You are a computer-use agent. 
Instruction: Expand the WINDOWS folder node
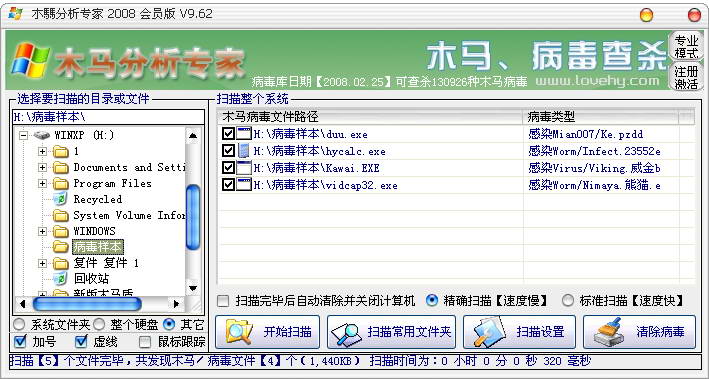(x=43, y=231)
